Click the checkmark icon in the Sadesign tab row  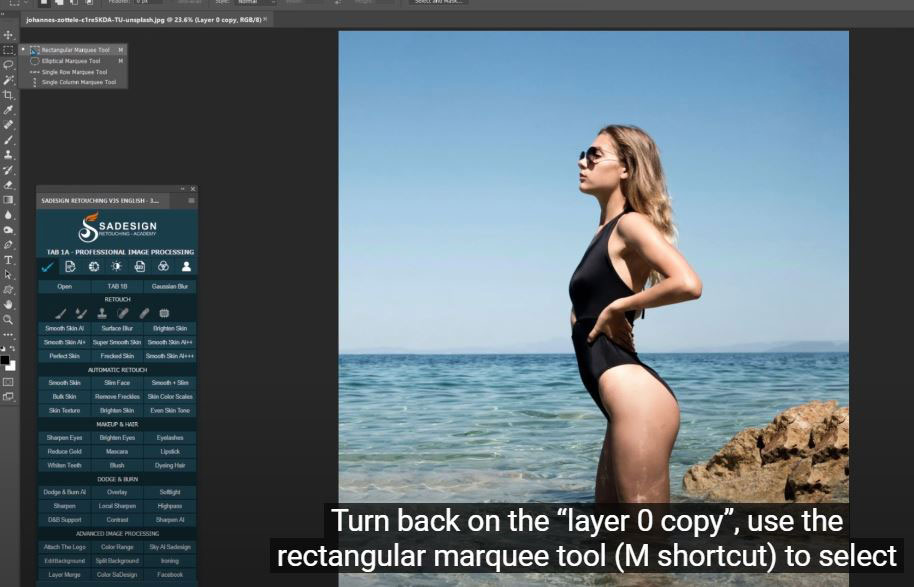click(x=47, y=267)
